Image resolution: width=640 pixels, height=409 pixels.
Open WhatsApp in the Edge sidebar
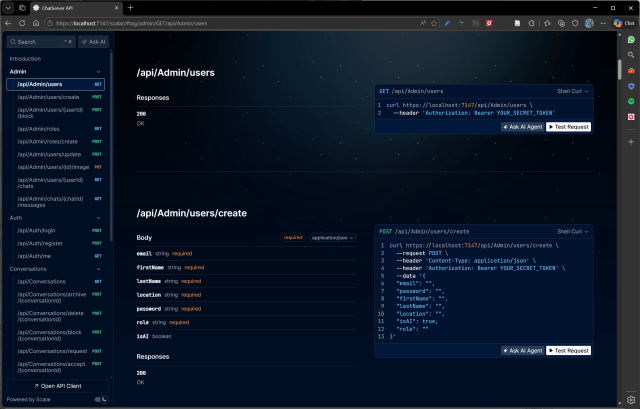(631, 40)
